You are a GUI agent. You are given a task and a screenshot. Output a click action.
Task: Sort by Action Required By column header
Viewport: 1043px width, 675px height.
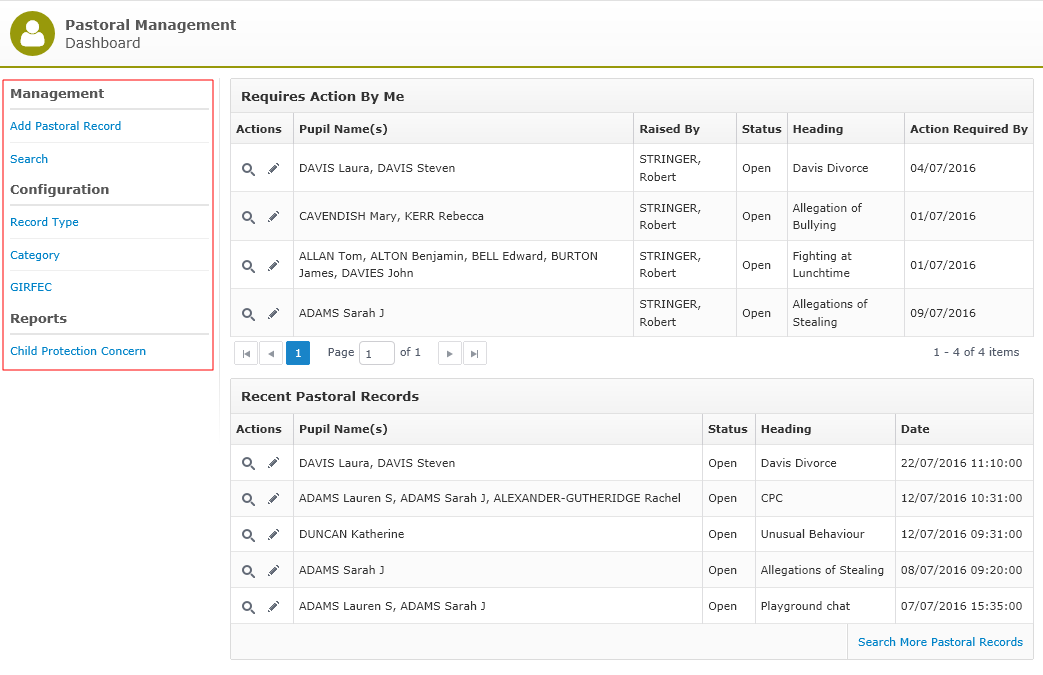(968, 129)
